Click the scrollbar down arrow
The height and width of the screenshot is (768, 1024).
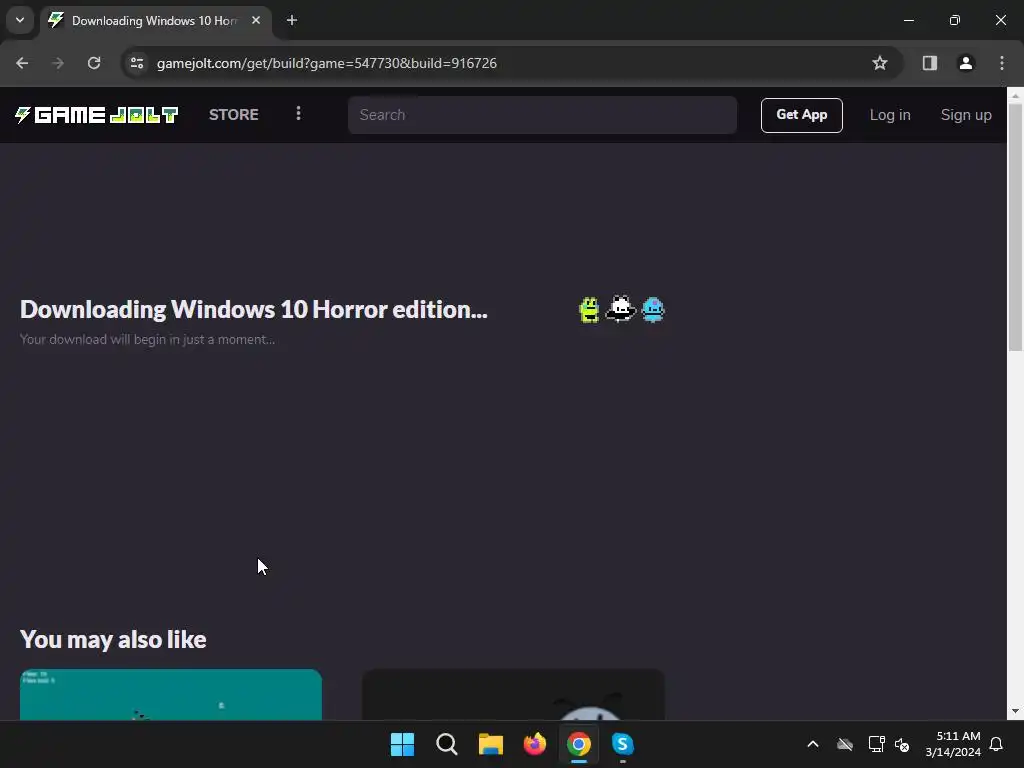[x=1015, y=711]
